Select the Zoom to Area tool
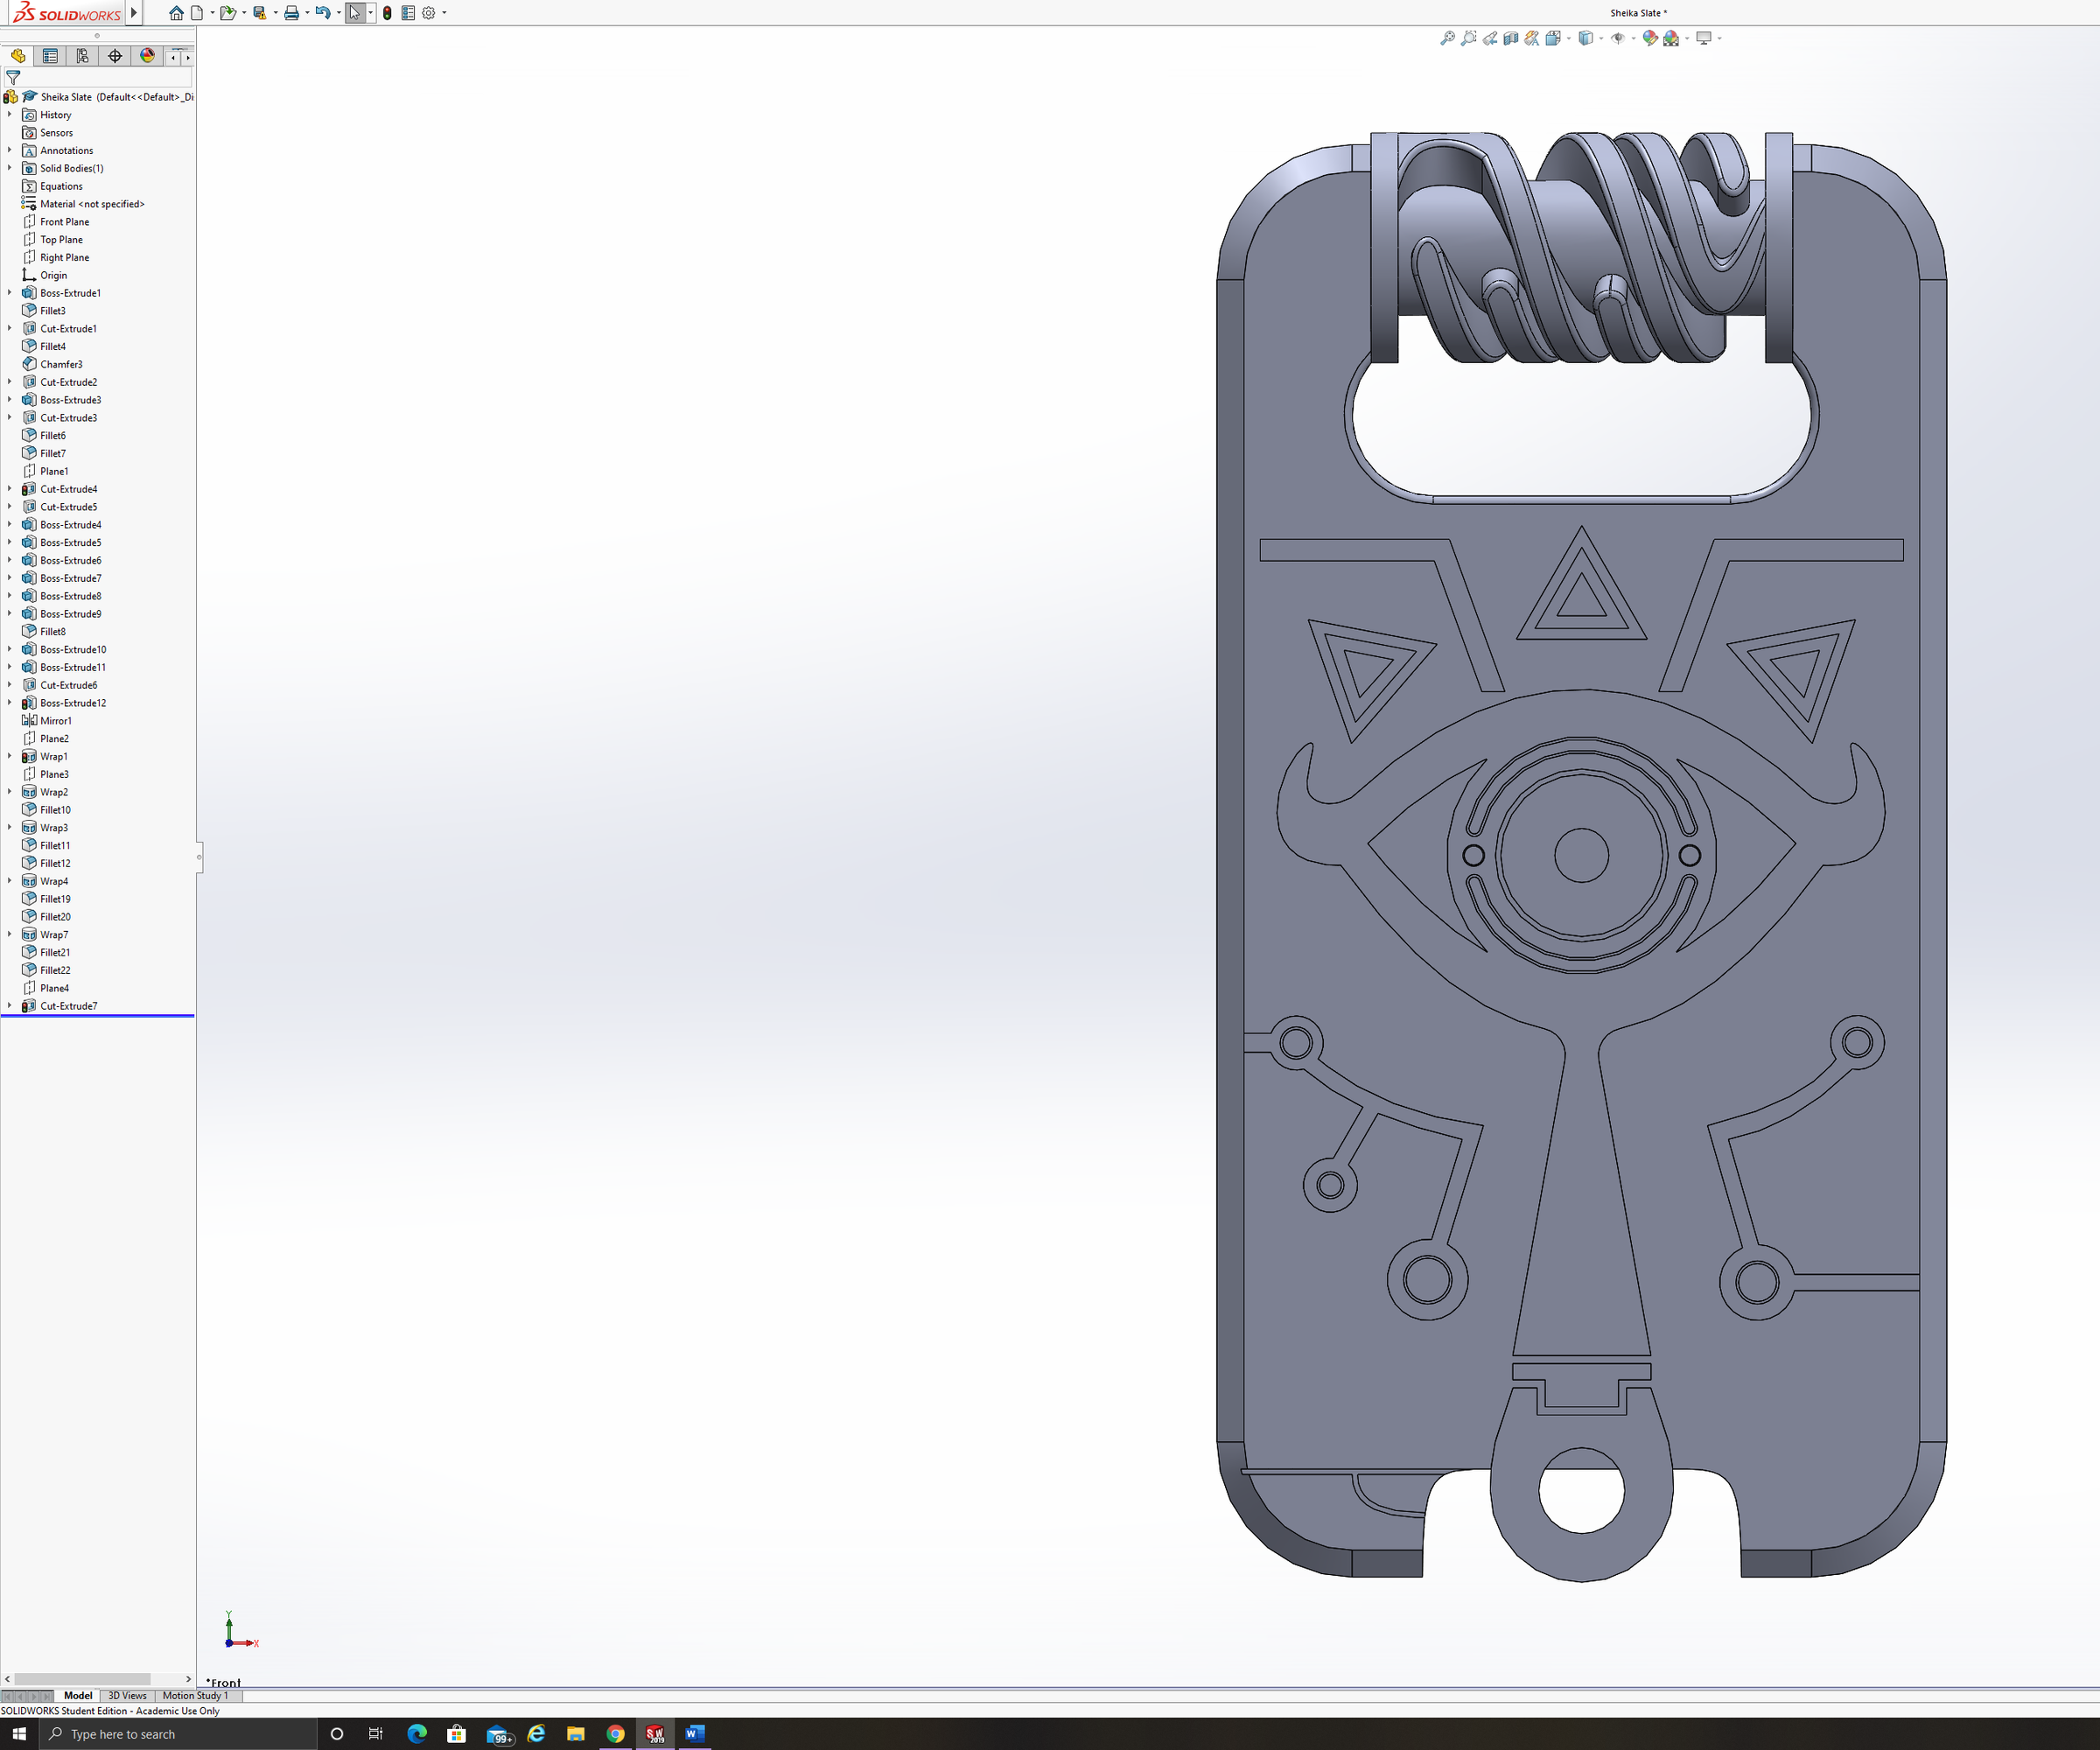 click(x=1468, y=38)
